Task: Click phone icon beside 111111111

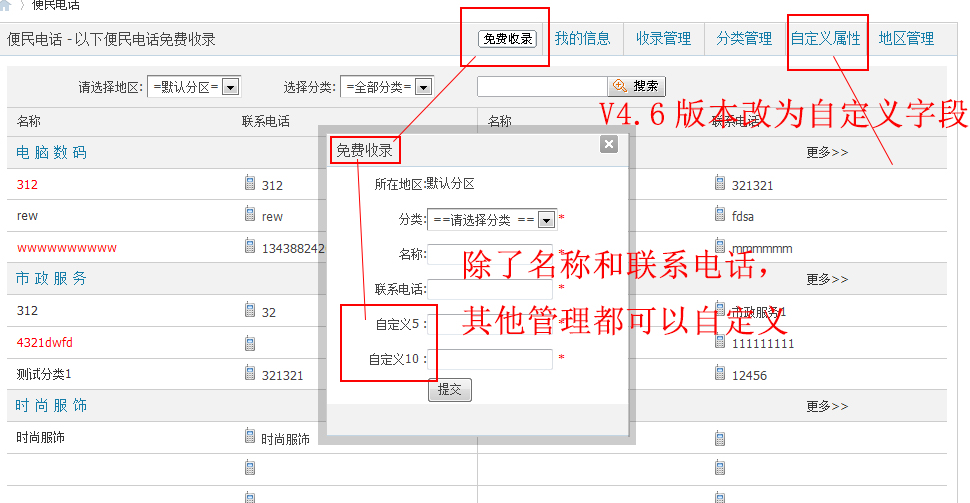Action: pyautogui.click(x=720, y=341)
